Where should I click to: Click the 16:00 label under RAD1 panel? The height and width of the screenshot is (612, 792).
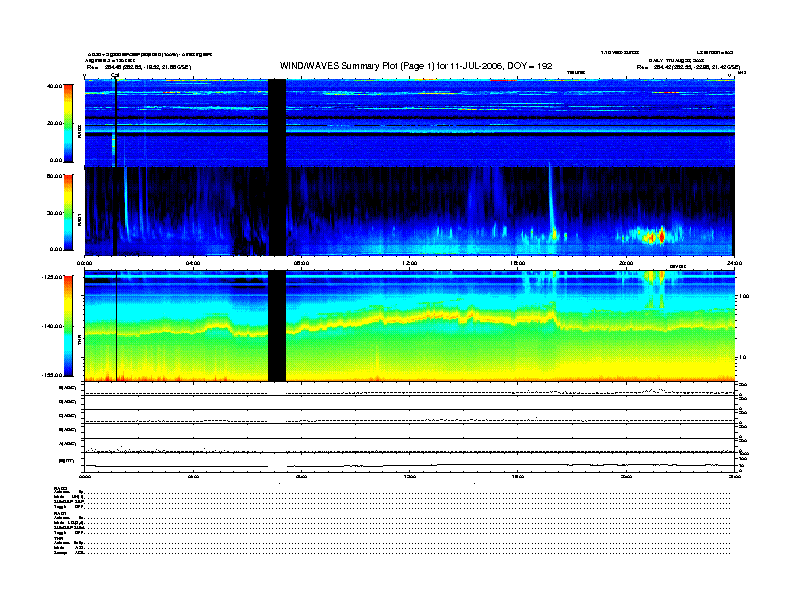[x=518, y=263]
